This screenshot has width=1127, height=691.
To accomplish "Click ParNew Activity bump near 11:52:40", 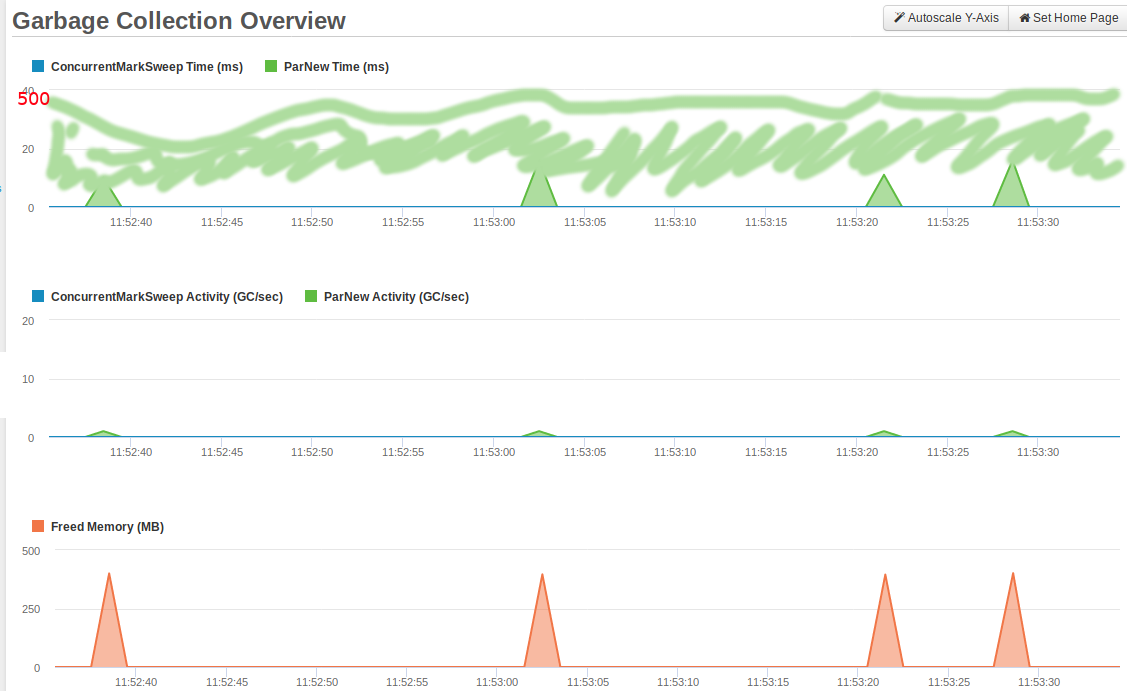I will pyautogui.click(x=104, y=434).
